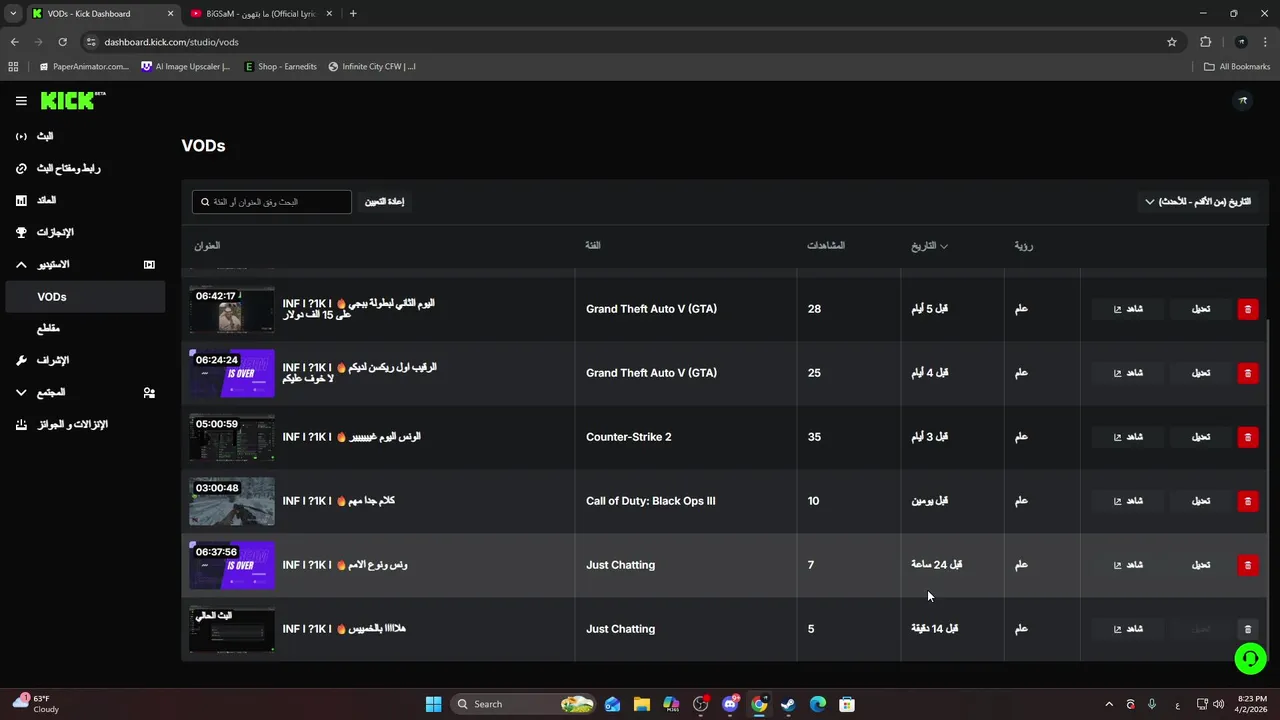1280x720 pixels.
Task: Sort by the التاريخ column header
Action: point(929,246)
